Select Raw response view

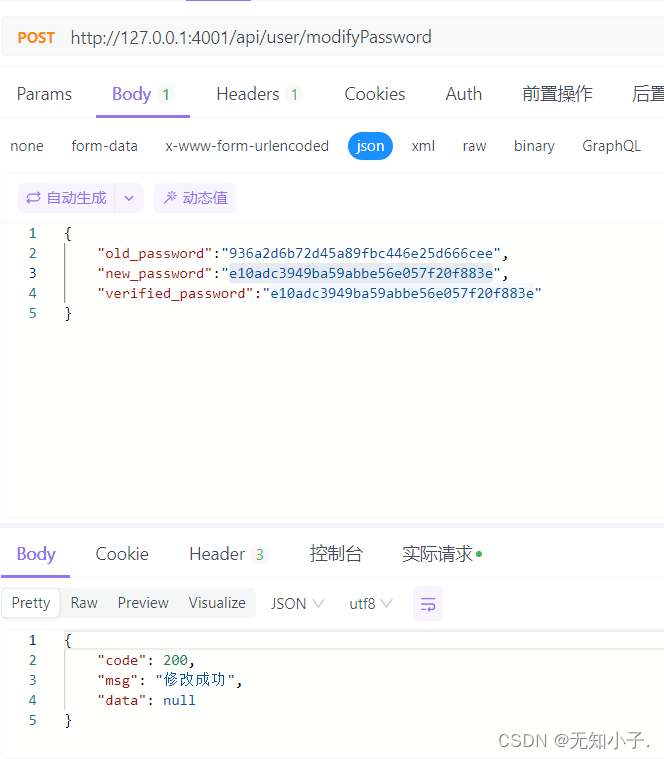click(84, 603)
